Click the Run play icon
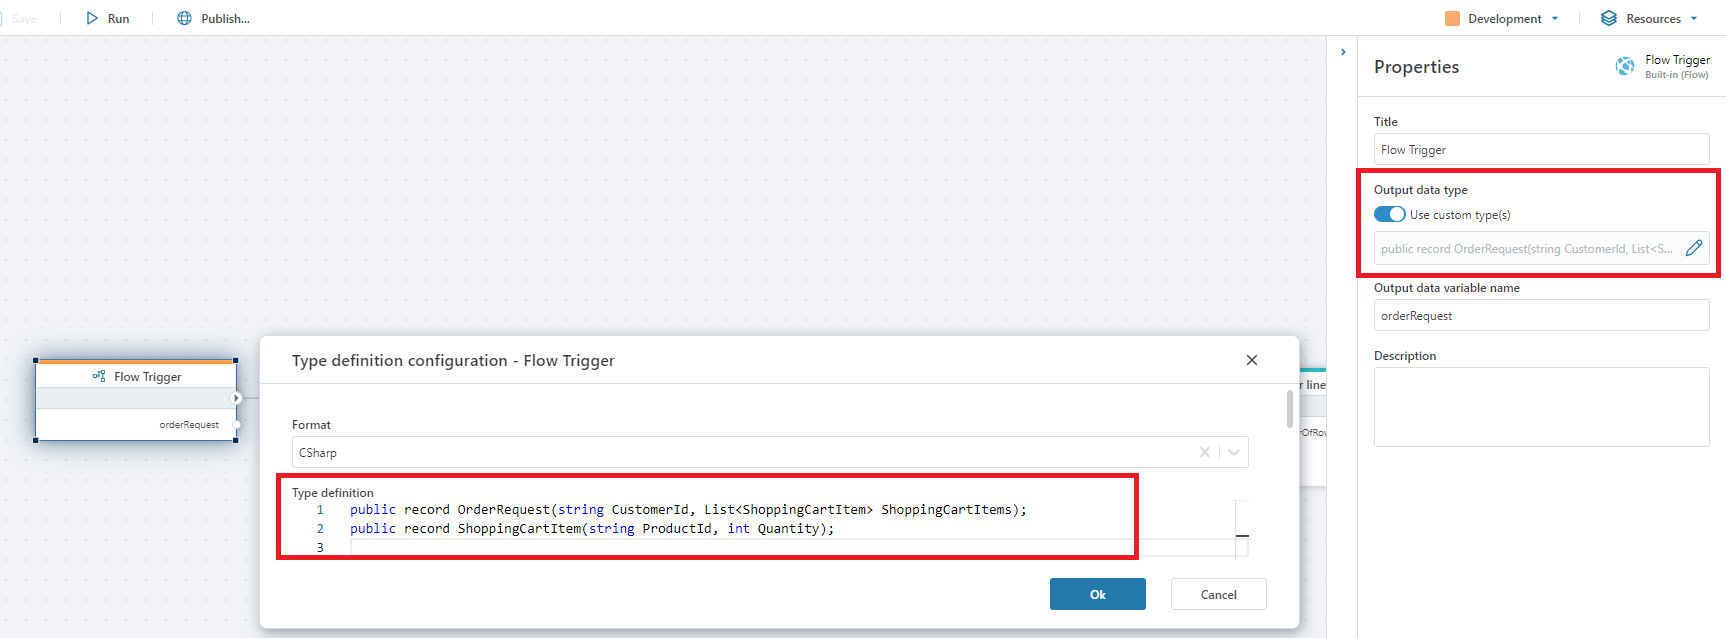Image resolution: width=1726 pixels, height=638 pixels. tap(92, 18)
